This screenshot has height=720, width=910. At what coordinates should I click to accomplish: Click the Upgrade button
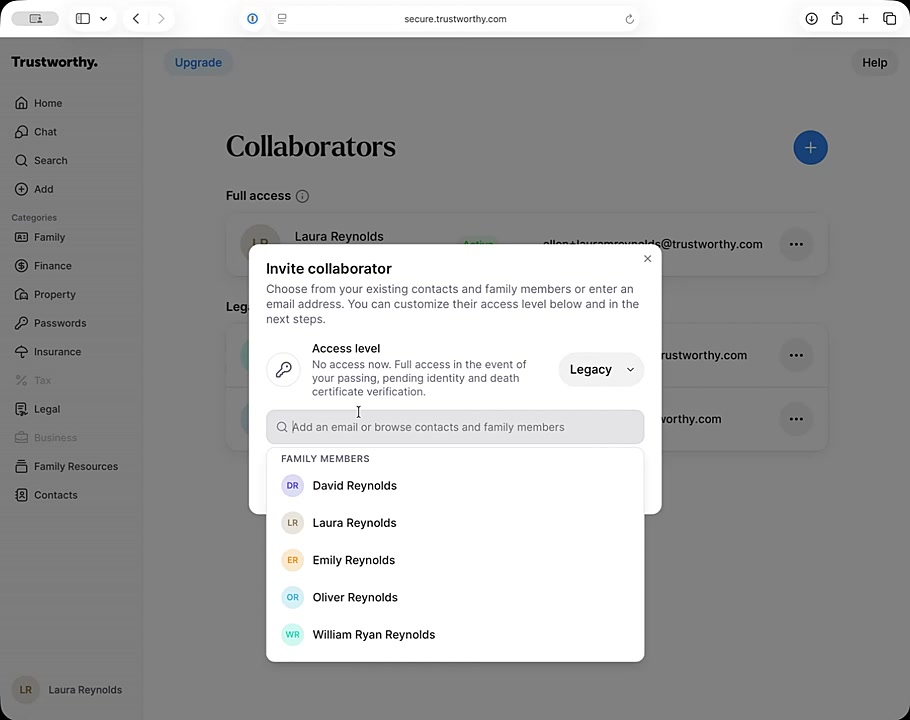tap(198, 62)
